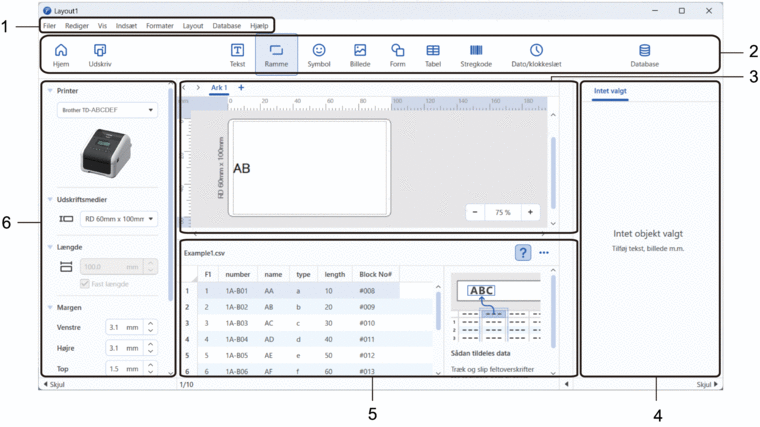Screen dimensions: 760x427
Task: Click the Højre margin value field
Action: 124,348
